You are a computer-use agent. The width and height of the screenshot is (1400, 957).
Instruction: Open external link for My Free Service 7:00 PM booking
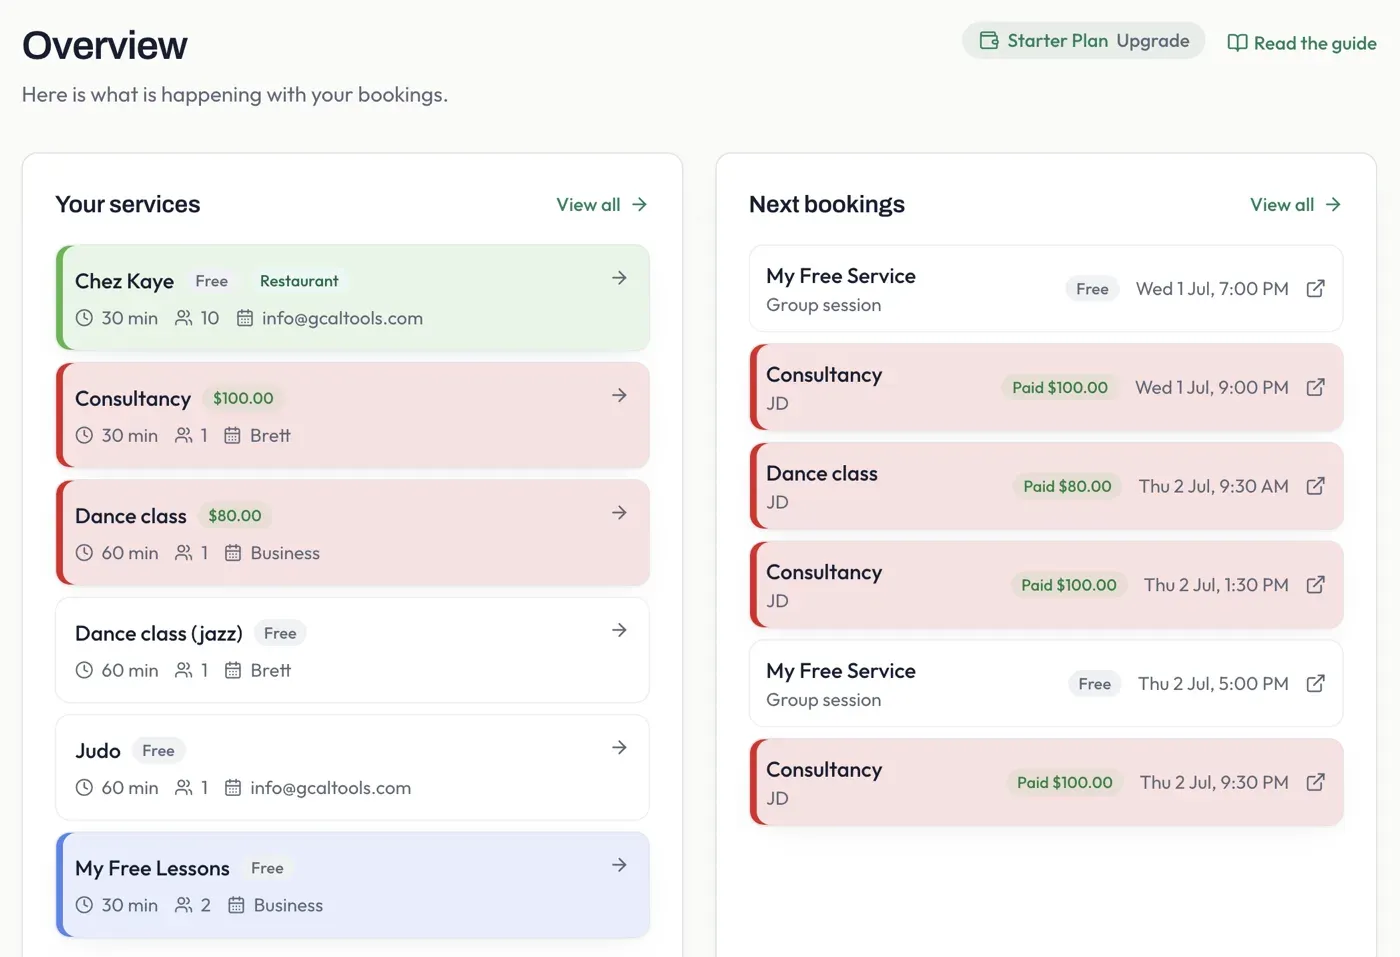point(1315,289)
